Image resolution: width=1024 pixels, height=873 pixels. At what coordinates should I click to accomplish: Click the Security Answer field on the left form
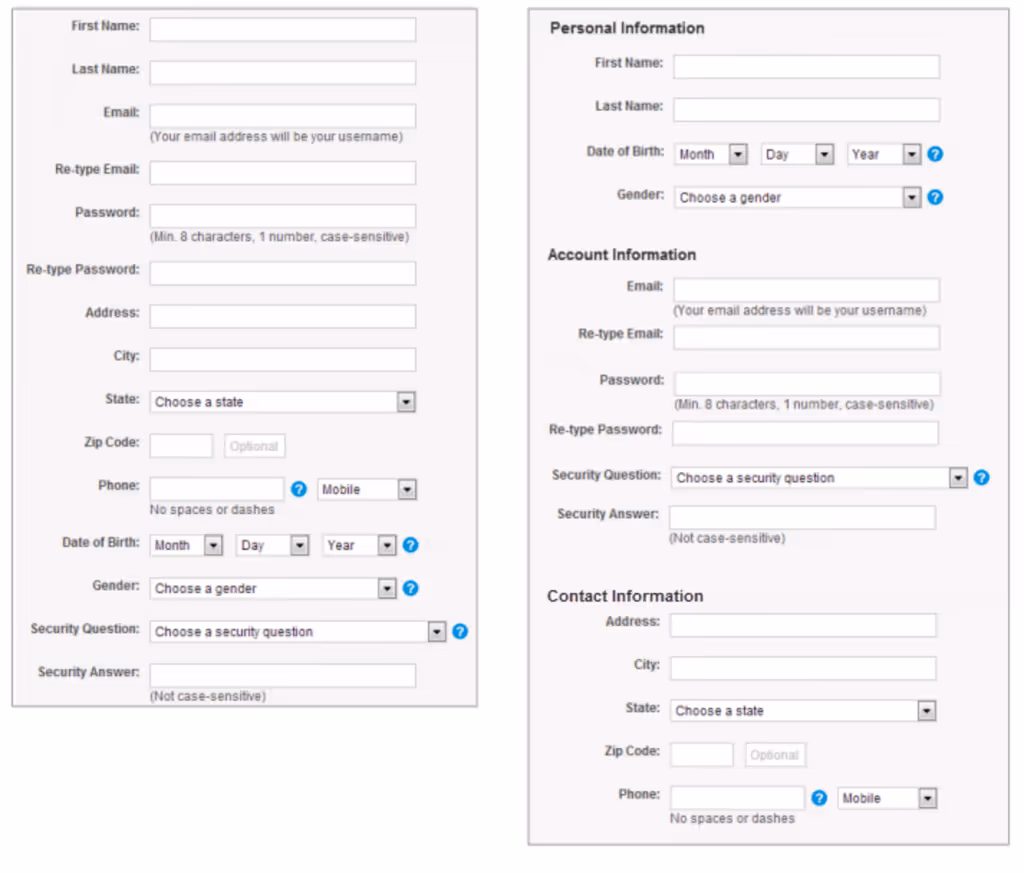tap(282, 675)
